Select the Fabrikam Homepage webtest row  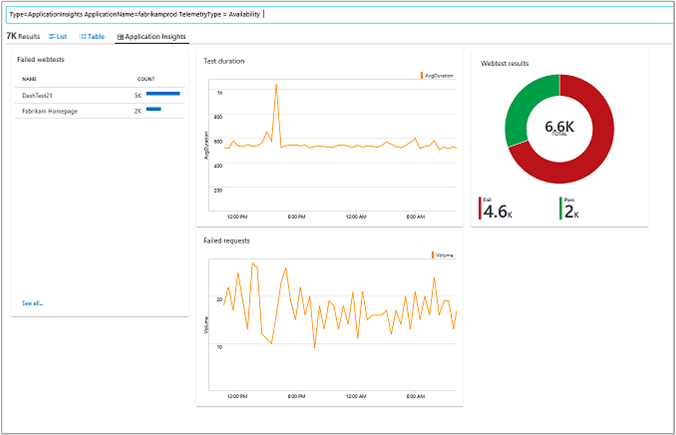click(x=100, y=111)
